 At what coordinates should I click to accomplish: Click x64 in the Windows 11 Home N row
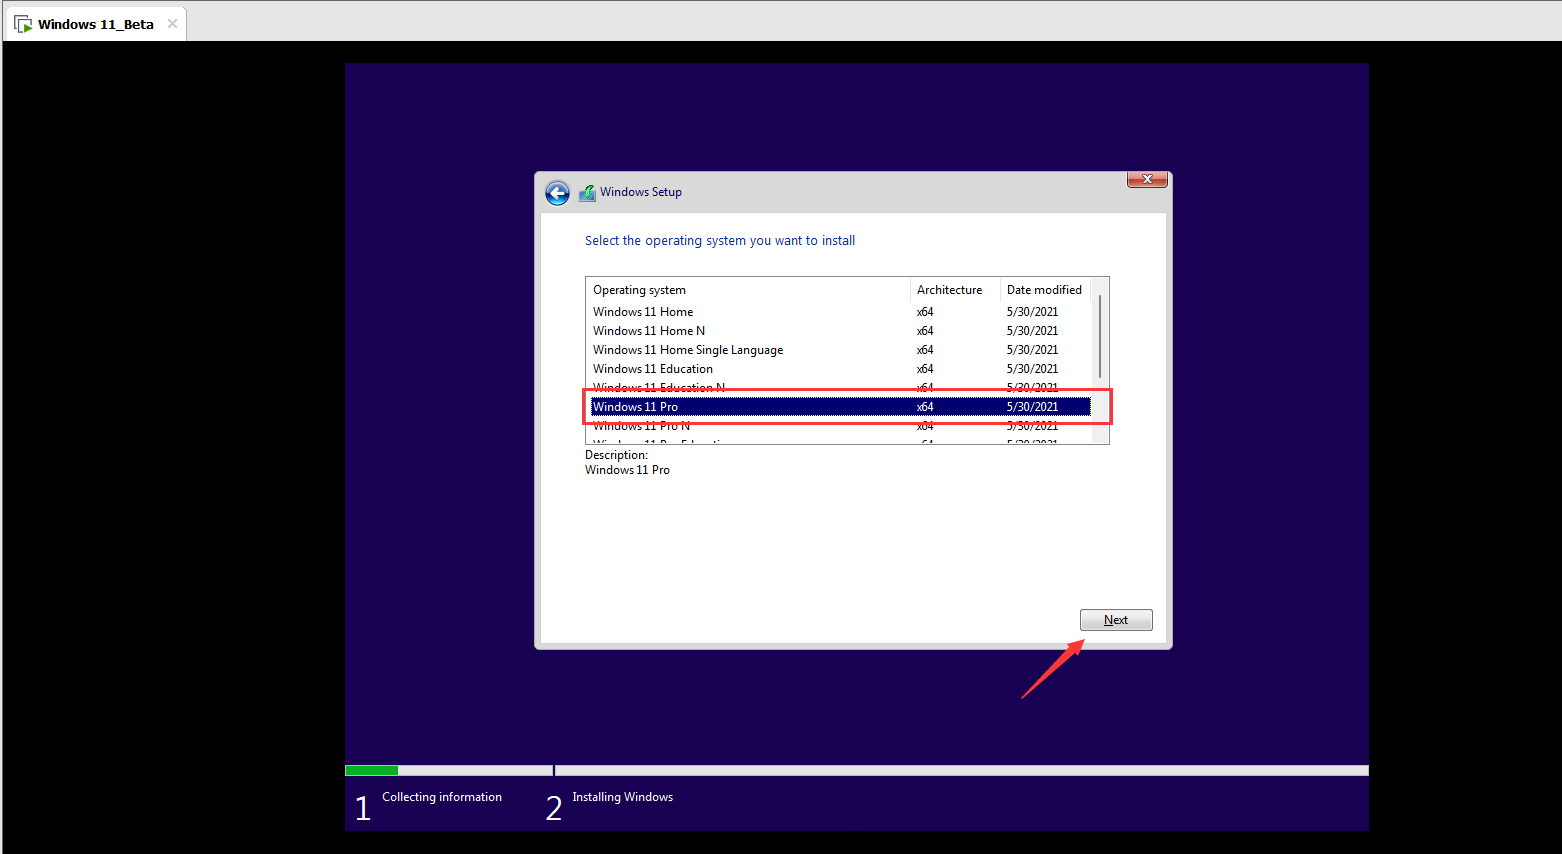[925, 331]
